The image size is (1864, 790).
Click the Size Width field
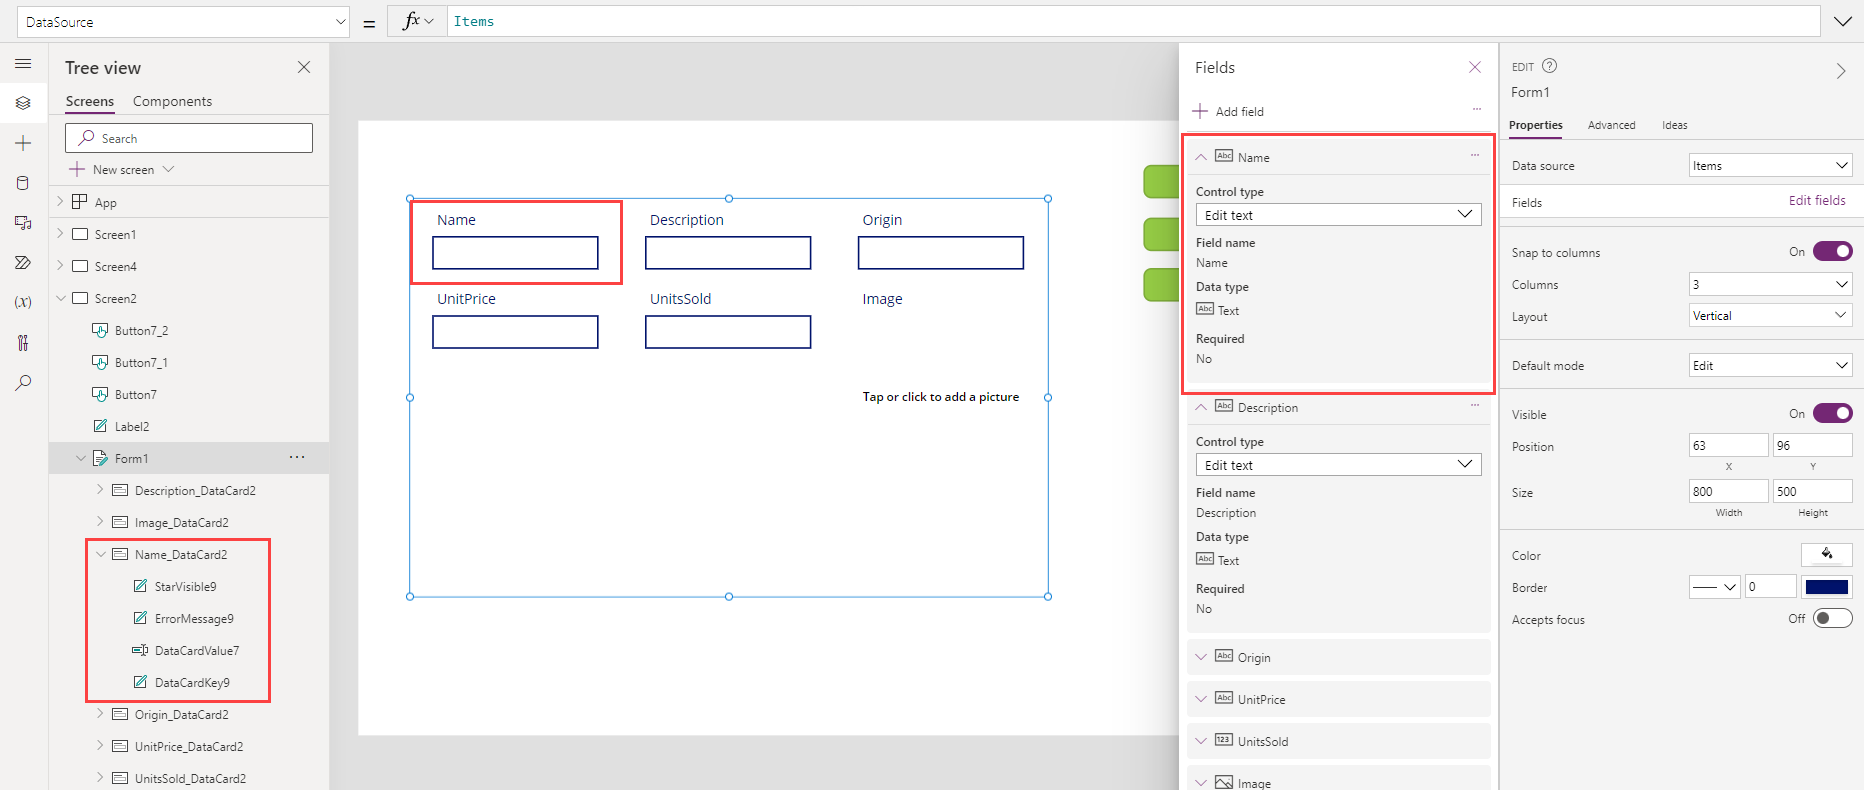click(x=1728, y=491)
